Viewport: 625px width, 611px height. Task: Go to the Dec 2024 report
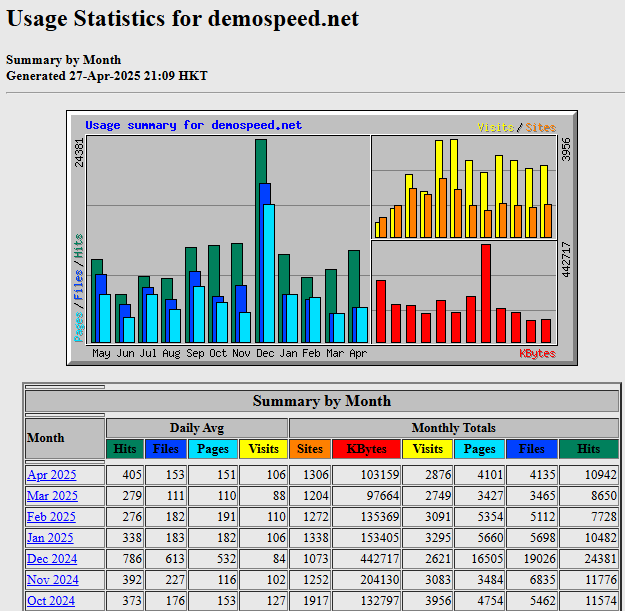pyautogui.click(x=51, y=559)
